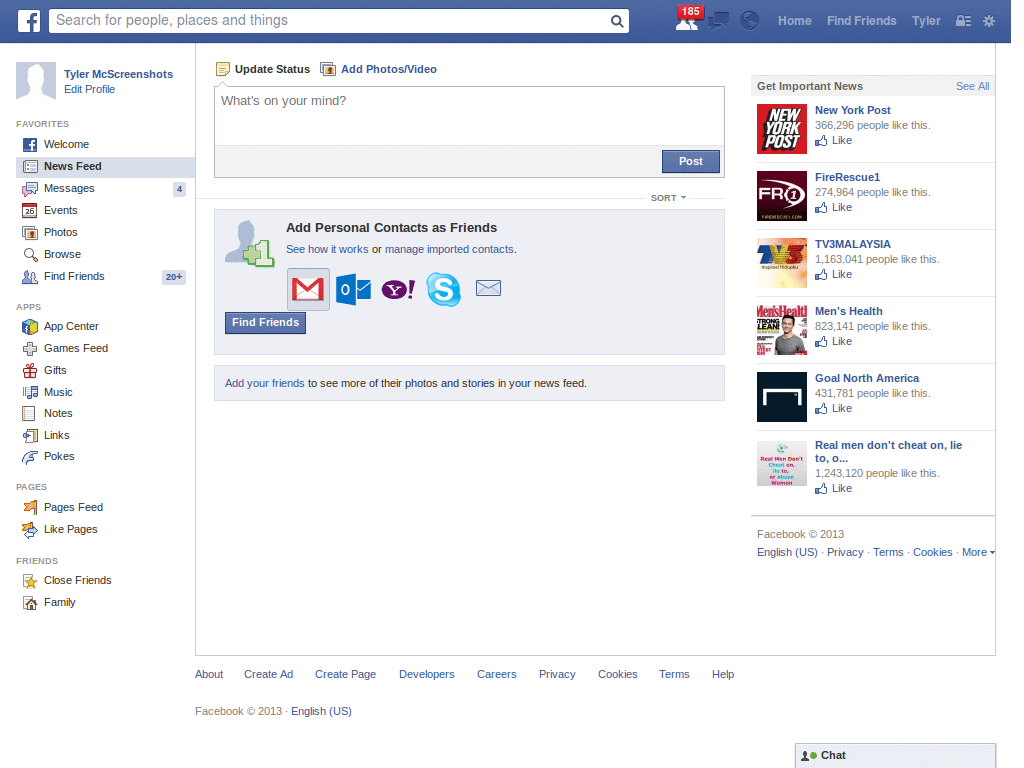This screenshot has height=768, width=1024.
Task: Like the FireRescue1 page
Action: pos(833,208)
